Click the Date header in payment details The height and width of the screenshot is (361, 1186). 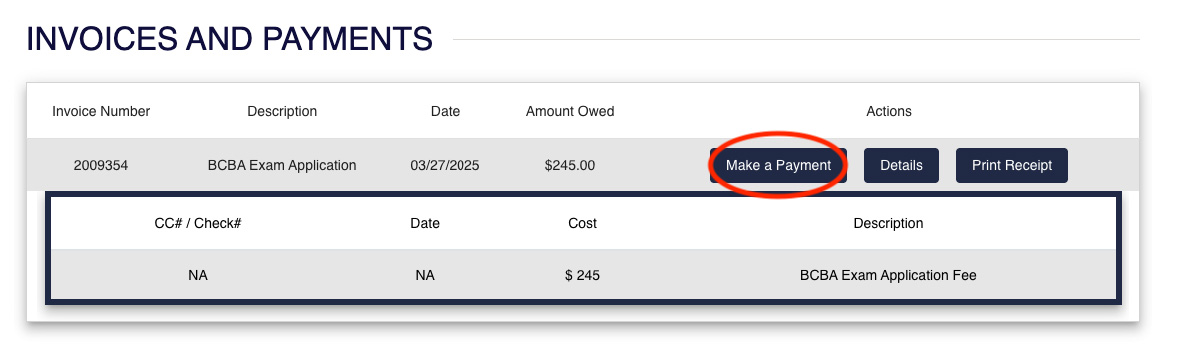(425, 223)
